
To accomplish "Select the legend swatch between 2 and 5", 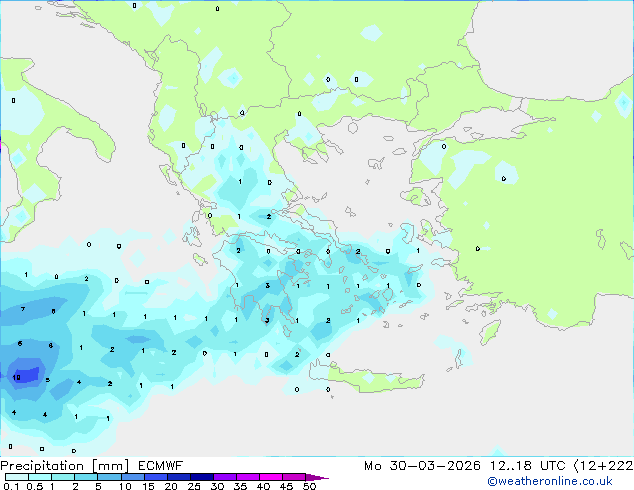I will point(86,477).
